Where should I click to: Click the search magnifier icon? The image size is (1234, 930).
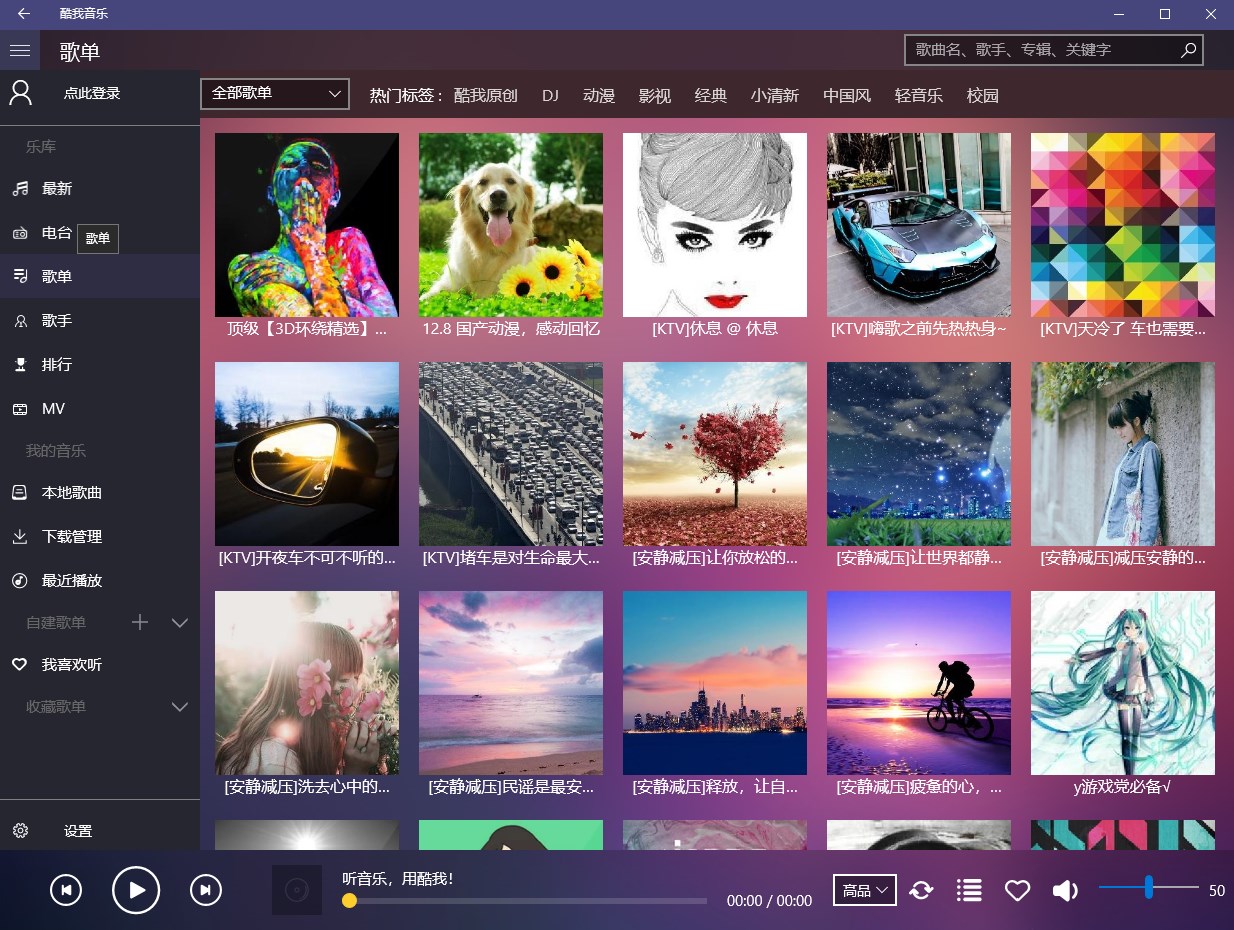coord(1188,50)
